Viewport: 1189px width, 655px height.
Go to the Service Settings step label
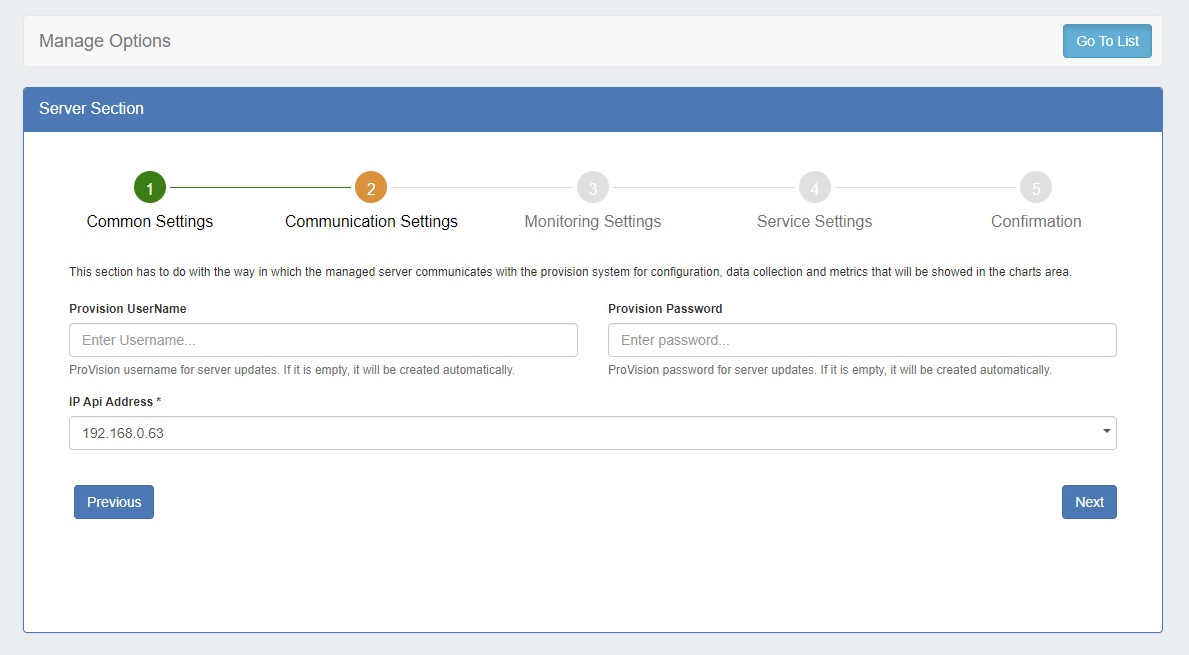point(814,221)
